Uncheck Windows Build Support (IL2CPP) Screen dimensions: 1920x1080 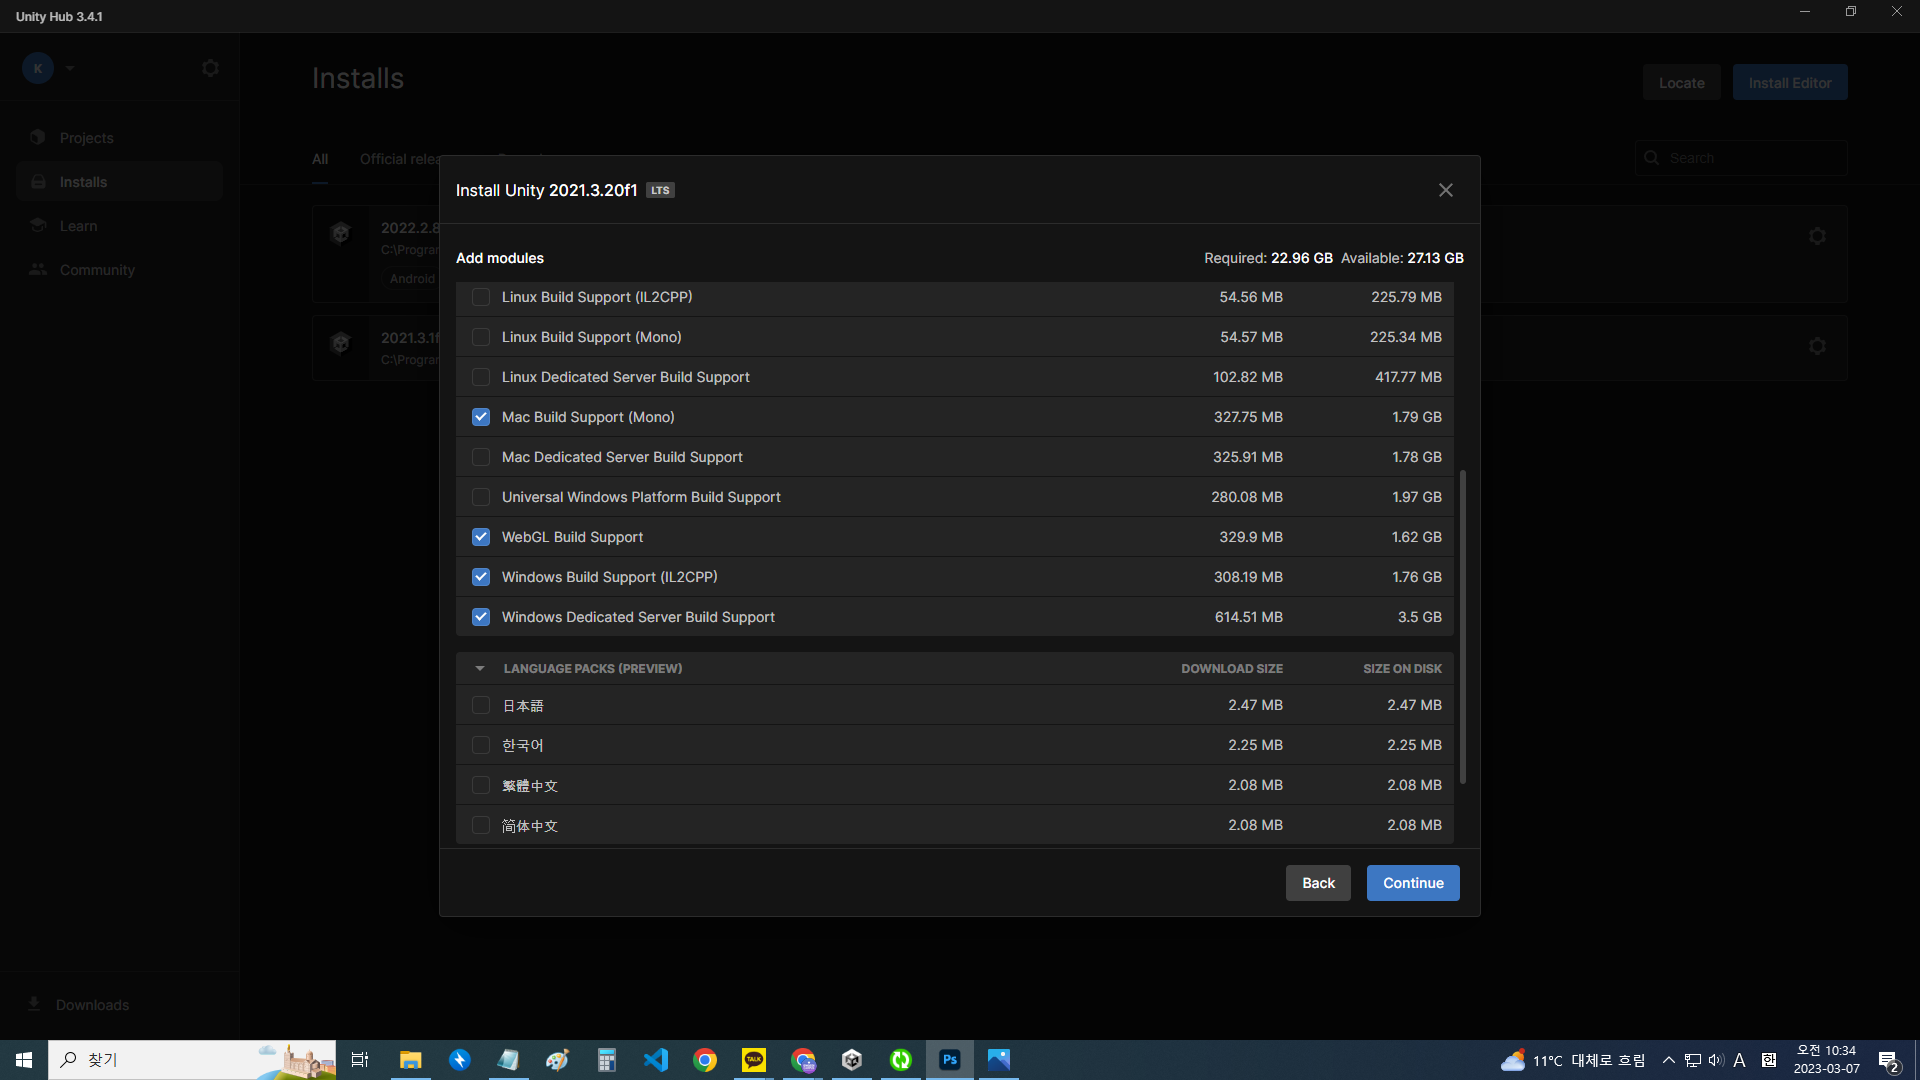481,577
